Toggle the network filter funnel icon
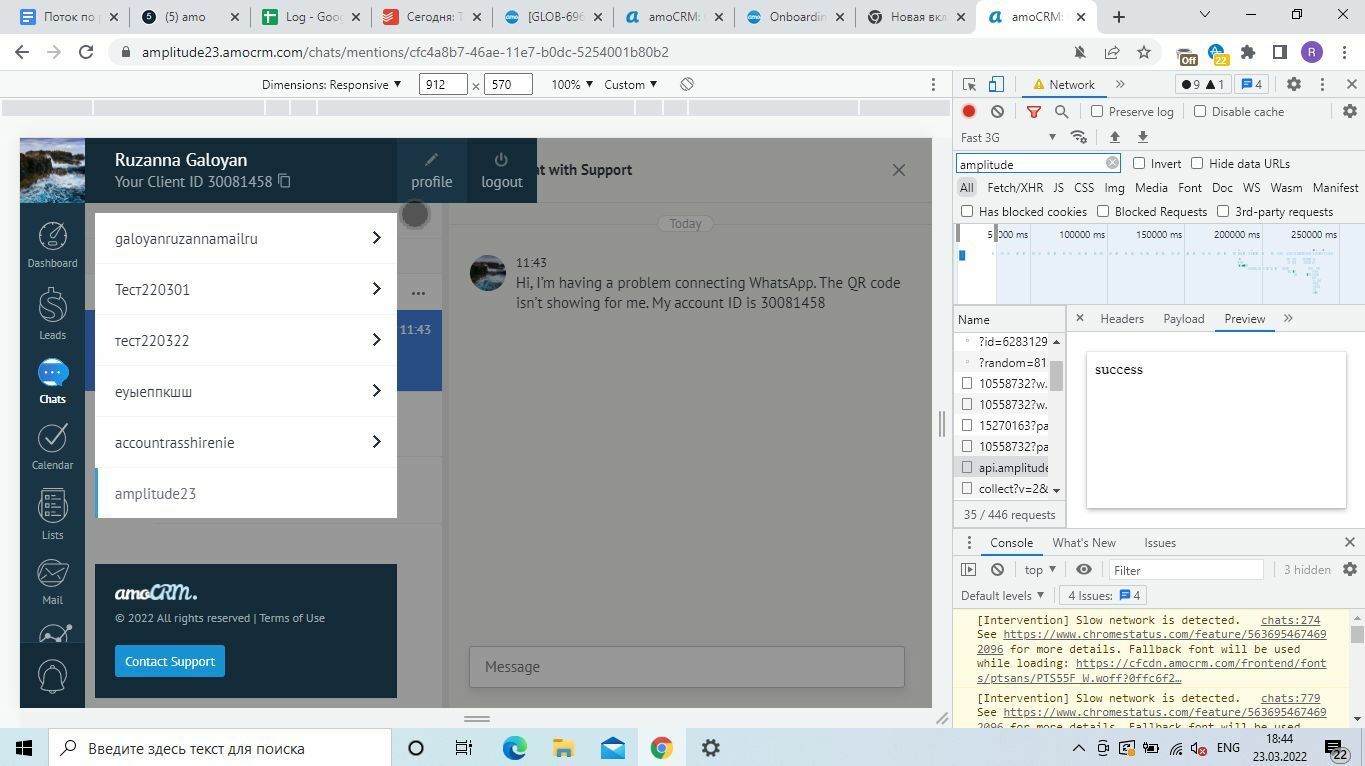The width and height of the screenshot is (1365, 766). [x=1034, y=112]
